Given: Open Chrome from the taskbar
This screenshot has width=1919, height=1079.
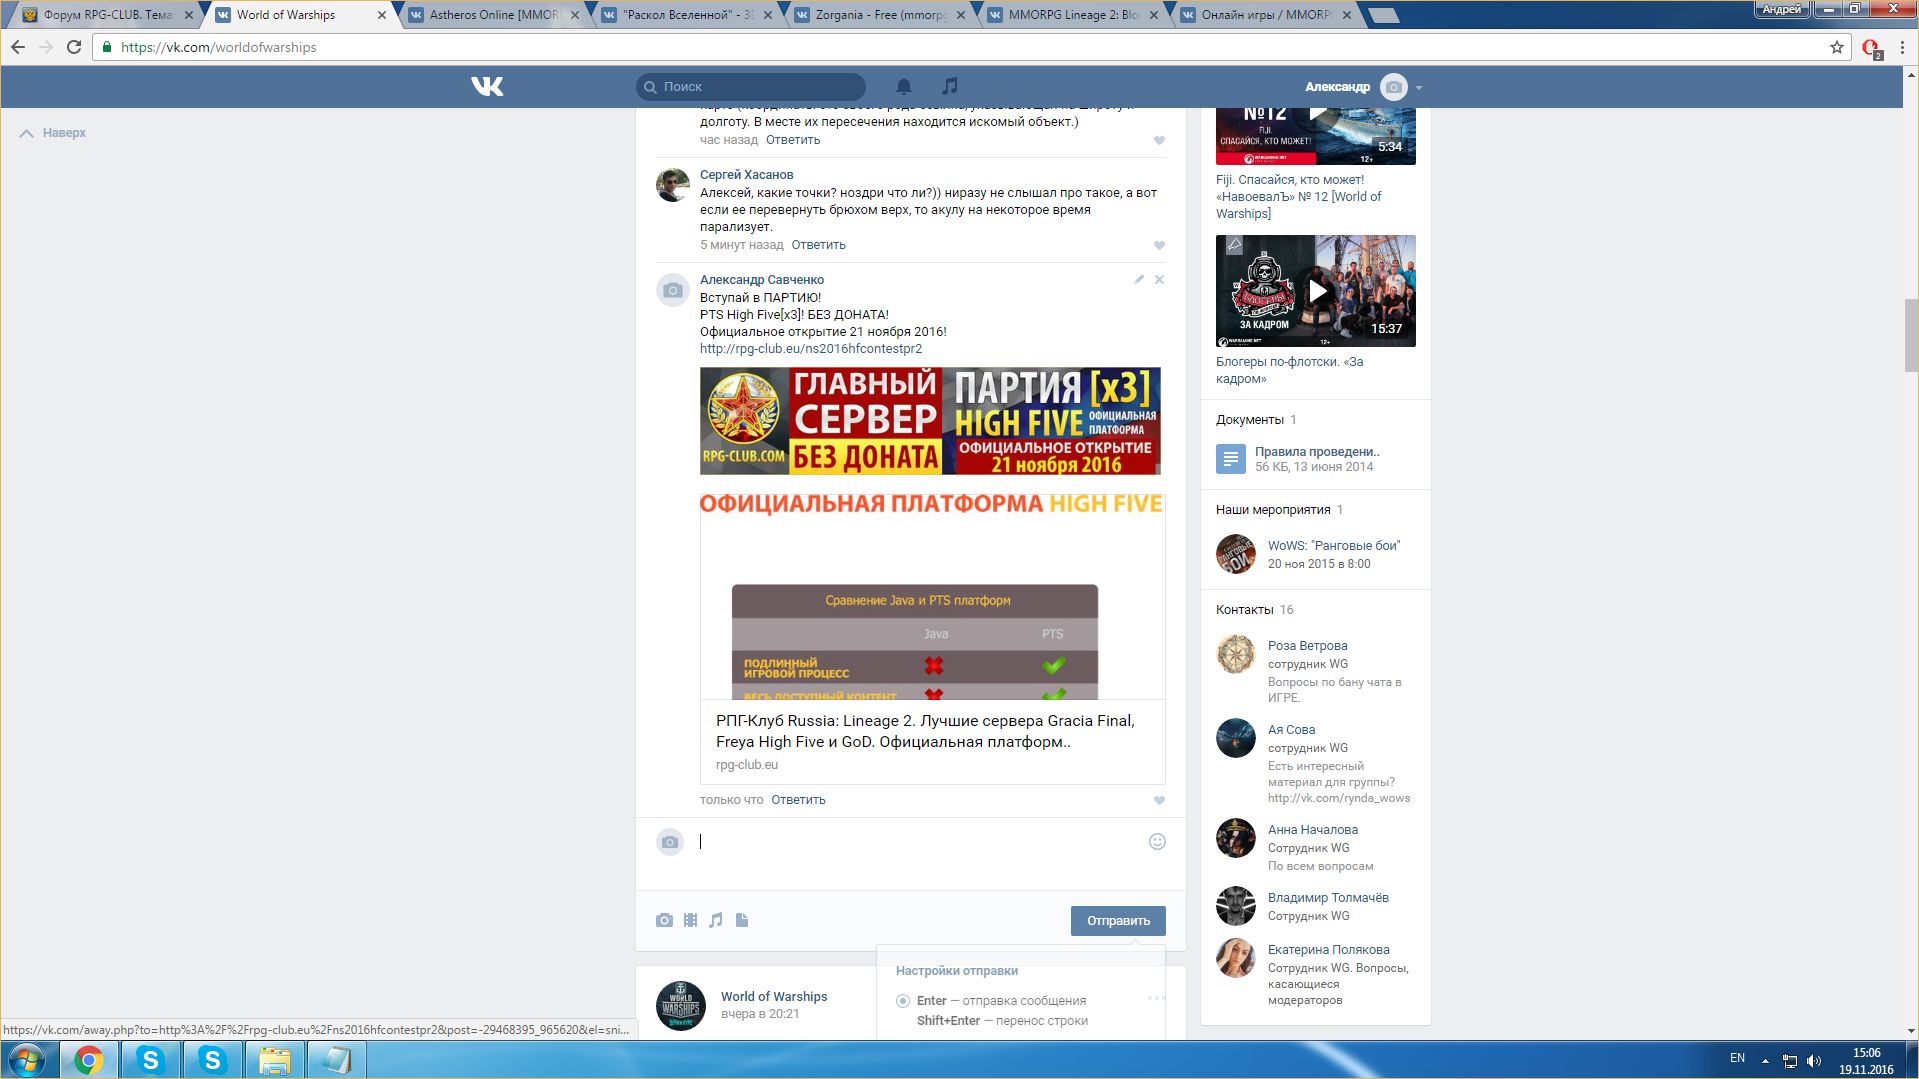Looking at the screenshot, I should coord(89,1060).
